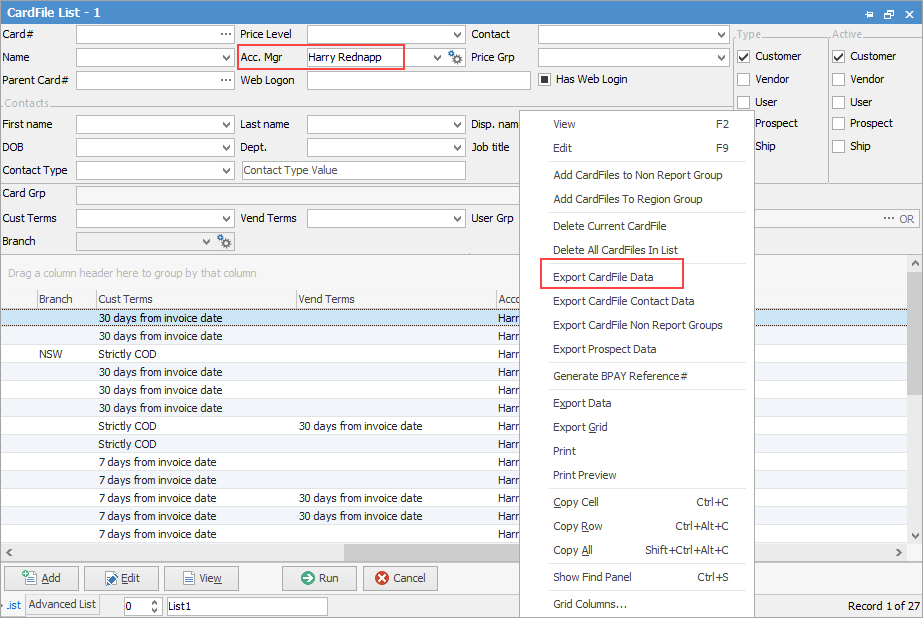The height and width of the screenshot is (618, 923).
Task: Click the ellipsis icon in Card Grp field
Action: [888, 218]
